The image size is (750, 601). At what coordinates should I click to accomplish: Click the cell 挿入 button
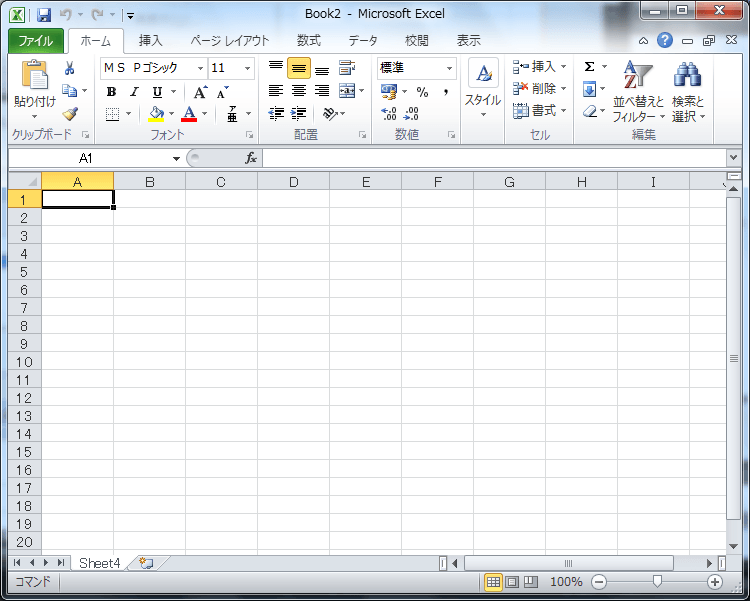[x=540, y=67]
